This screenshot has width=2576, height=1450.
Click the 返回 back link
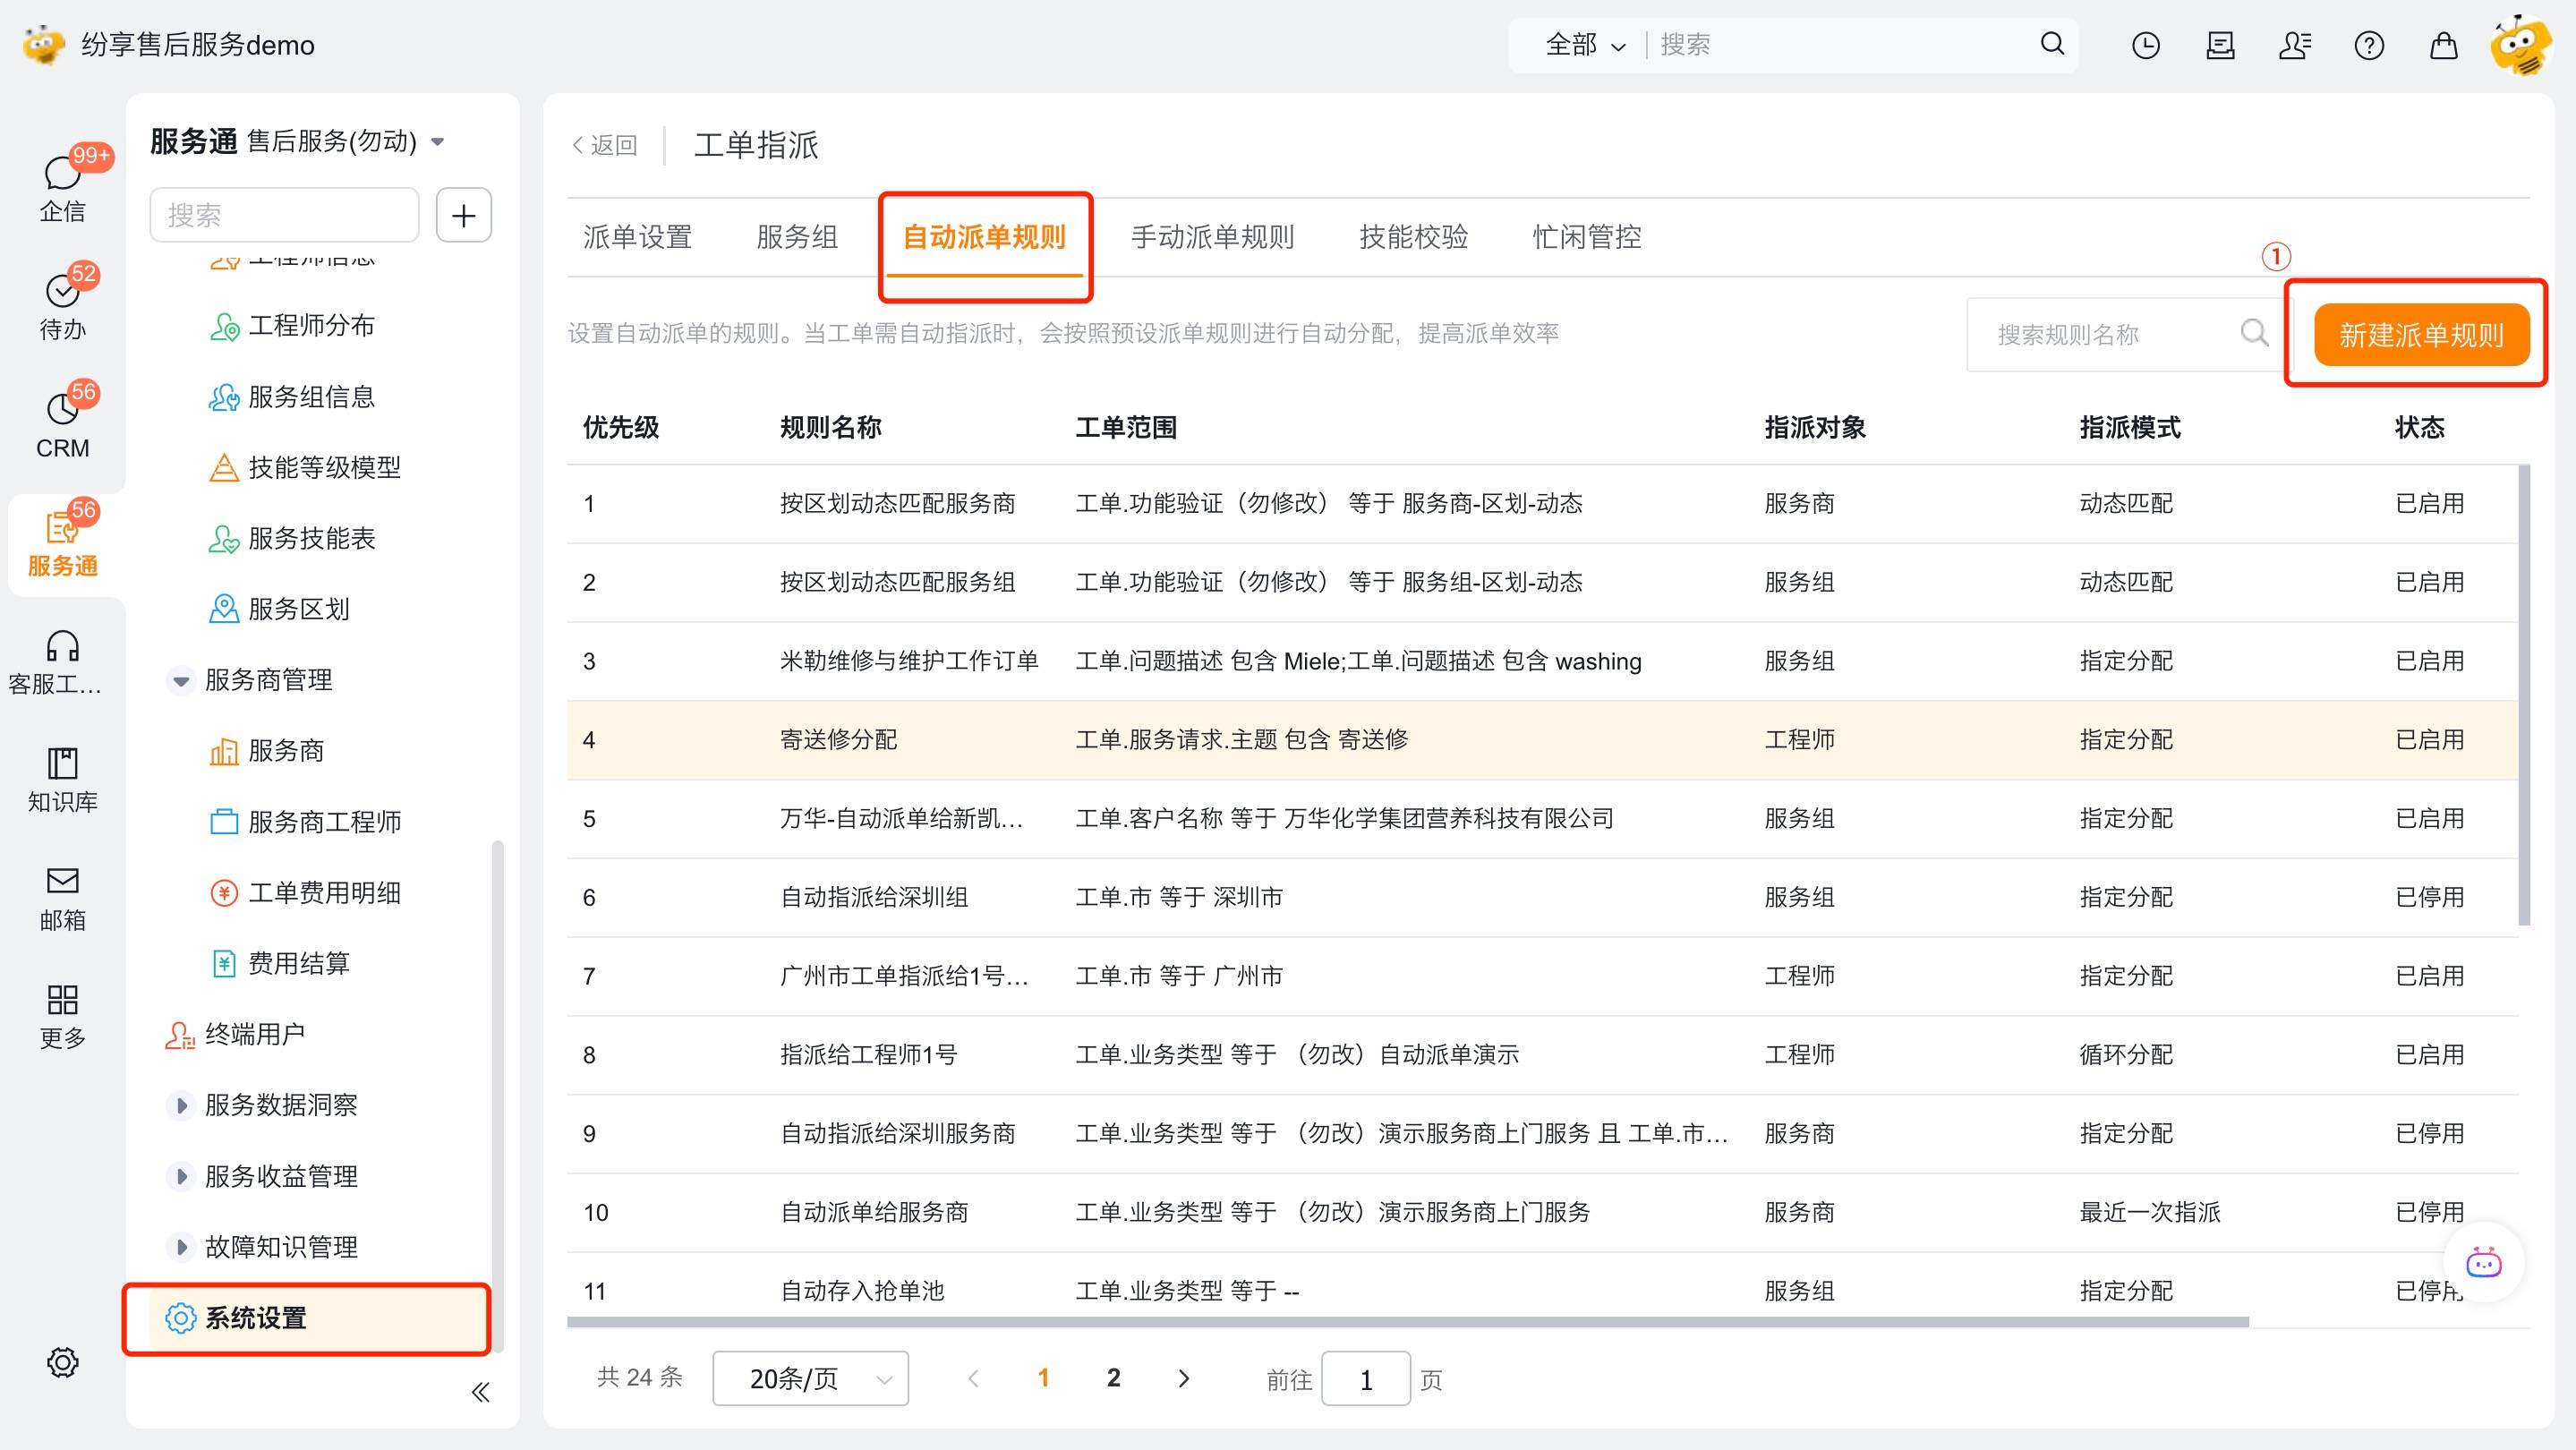pyautogui.click(x=605, y=145)
